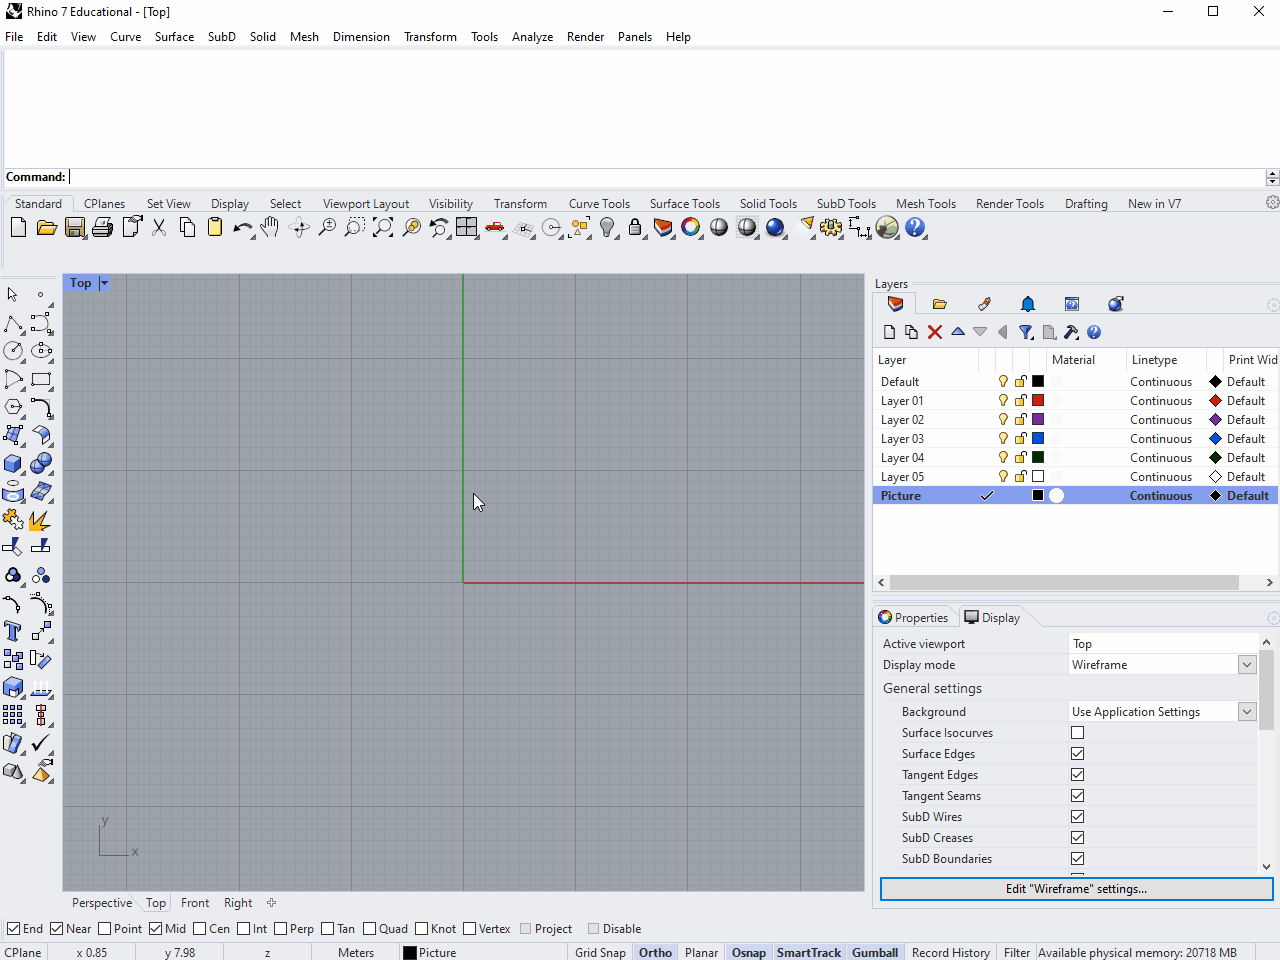Toggle the Near osnap checkbox
The width and height of the screenshot is (1280, 960).
pyautogui.click(x=57, y=929)
